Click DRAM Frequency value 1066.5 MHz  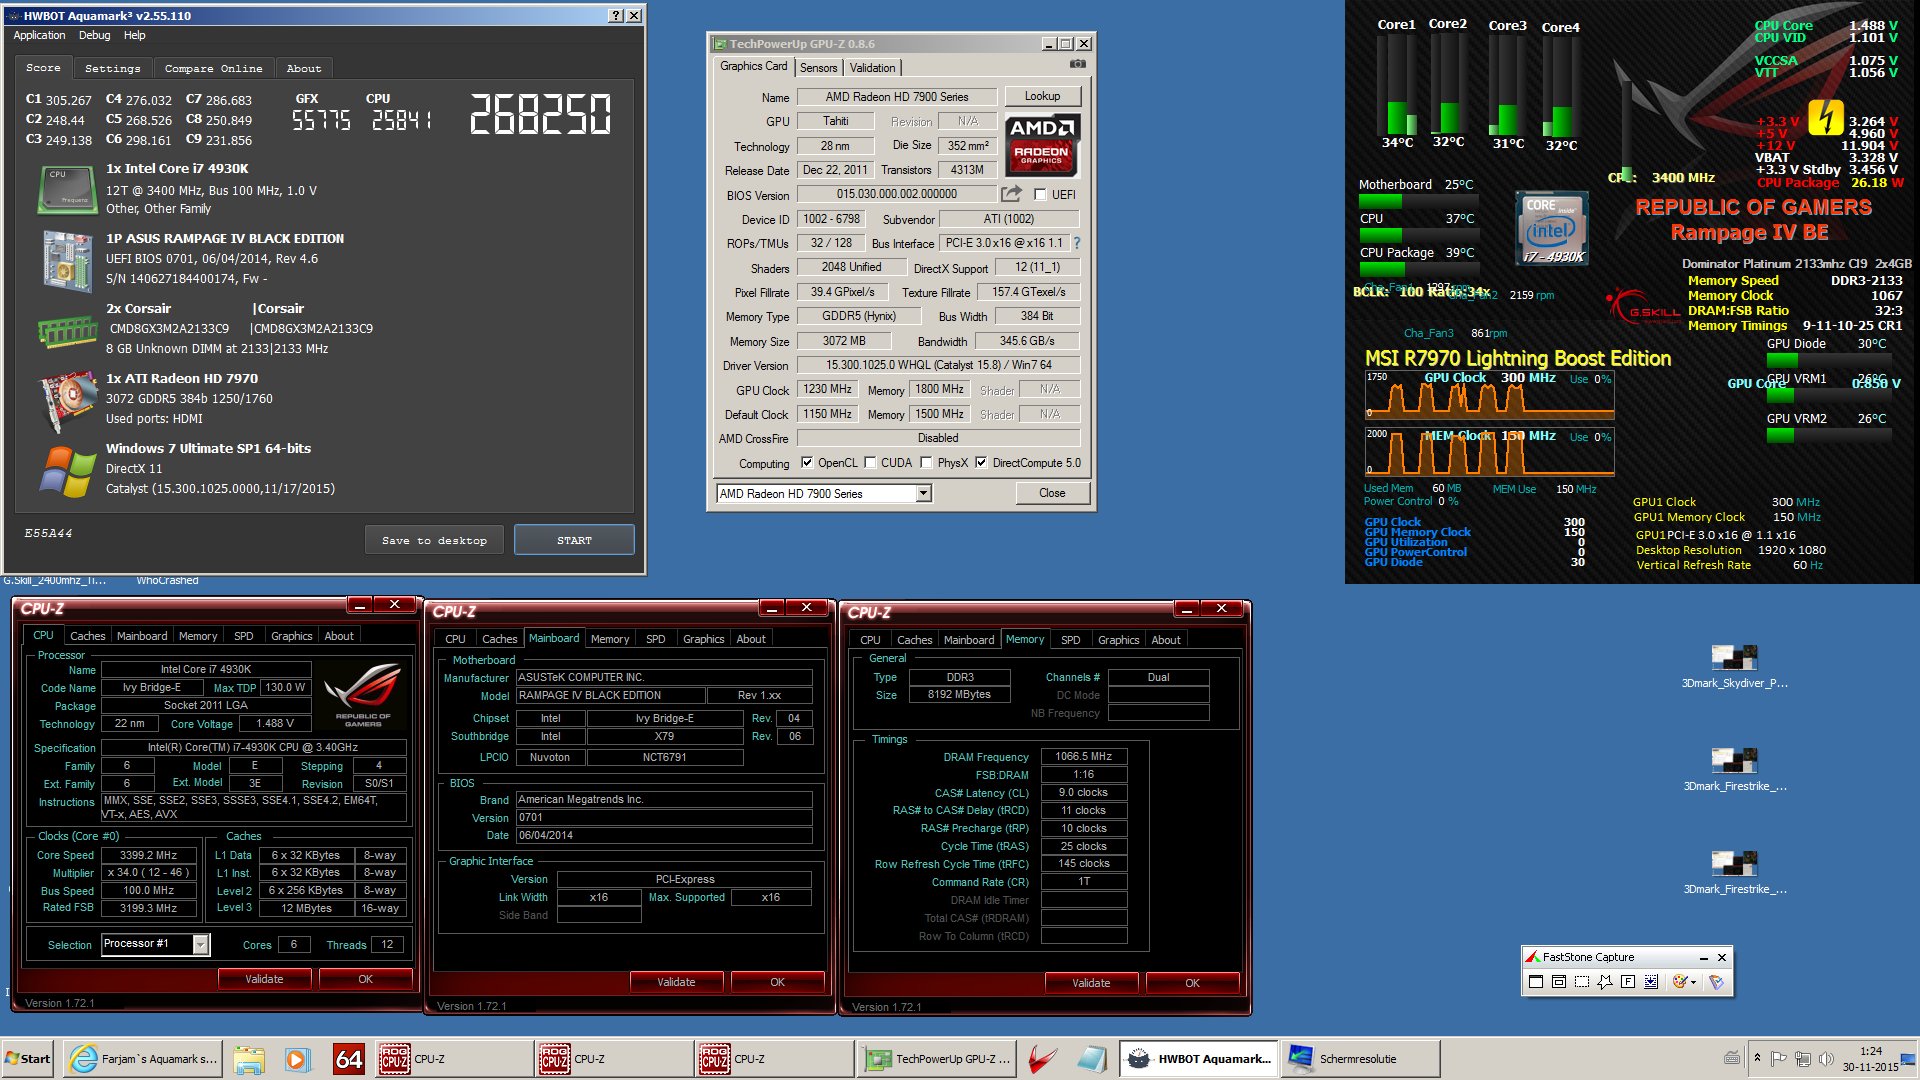coord(1084,757)
